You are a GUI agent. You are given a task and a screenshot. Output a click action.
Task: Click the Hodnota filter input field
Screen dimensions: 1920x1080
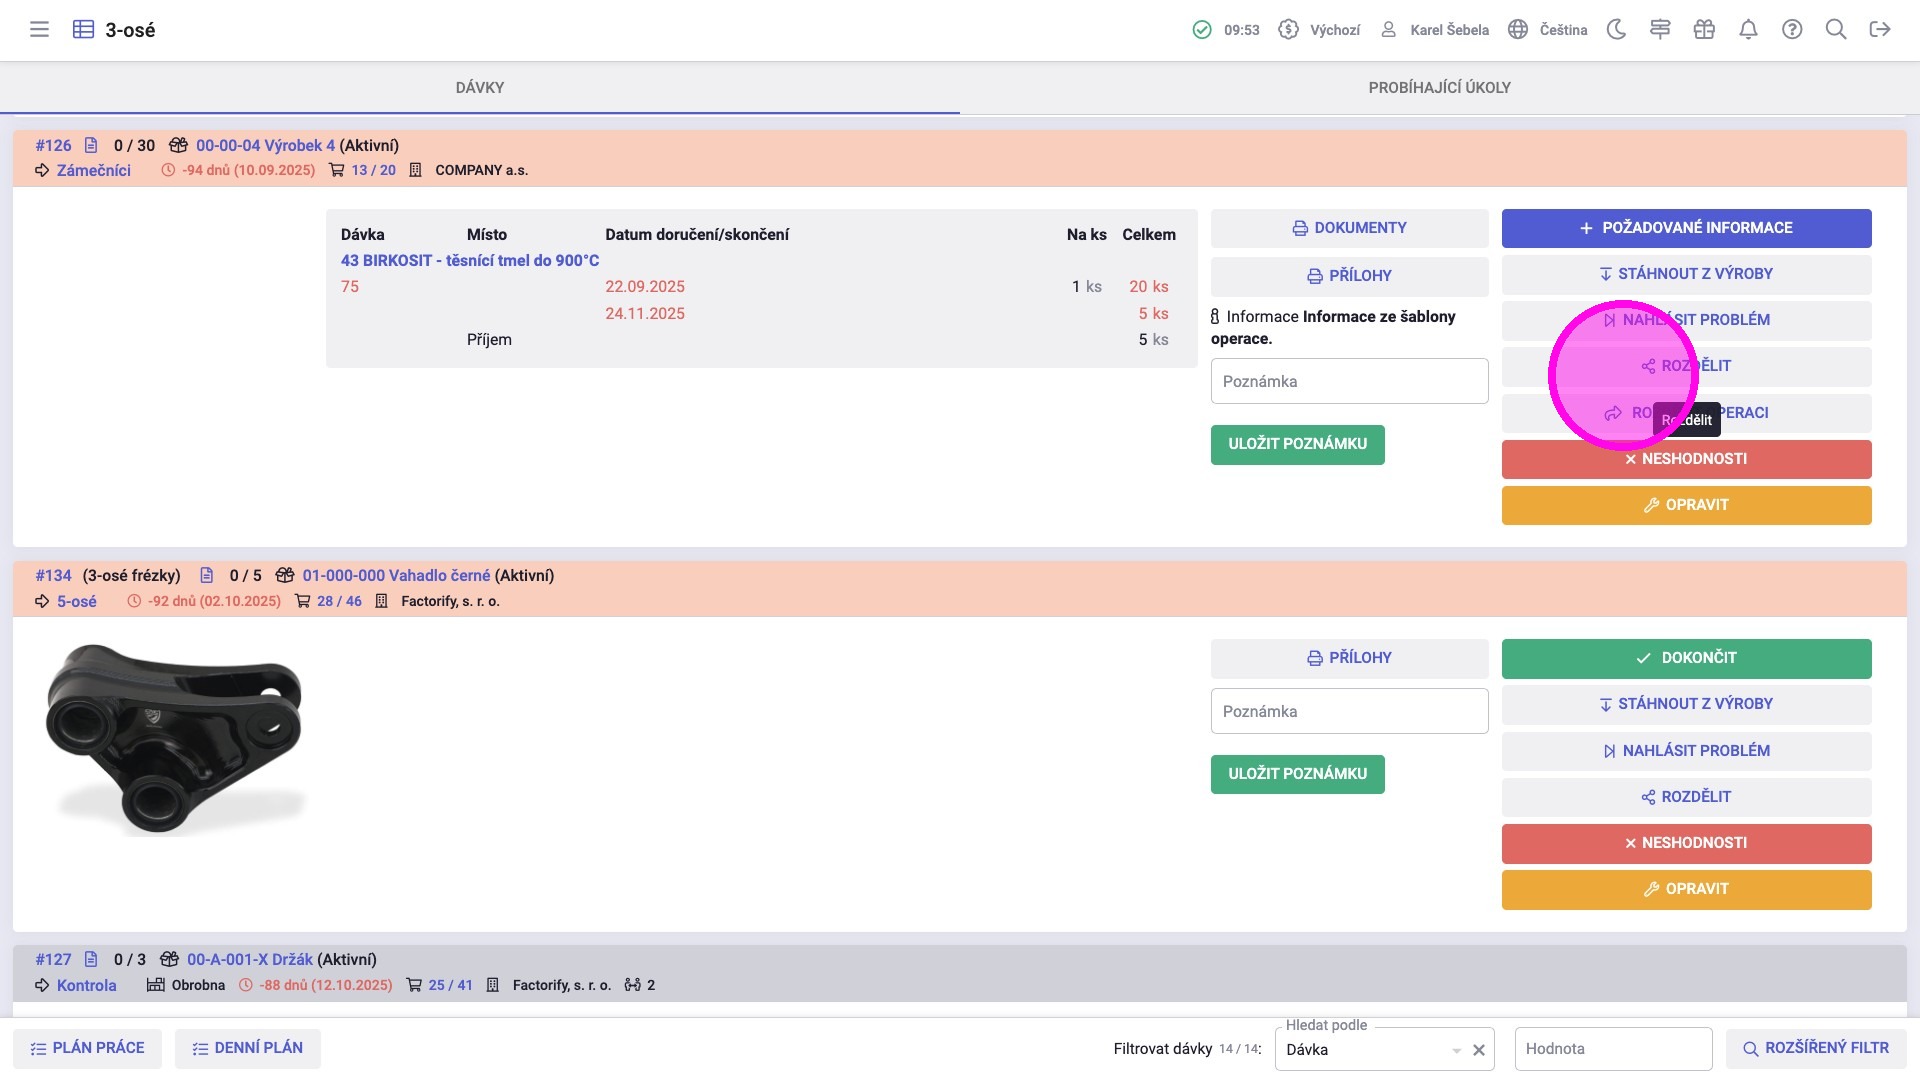(1612, 1049)
